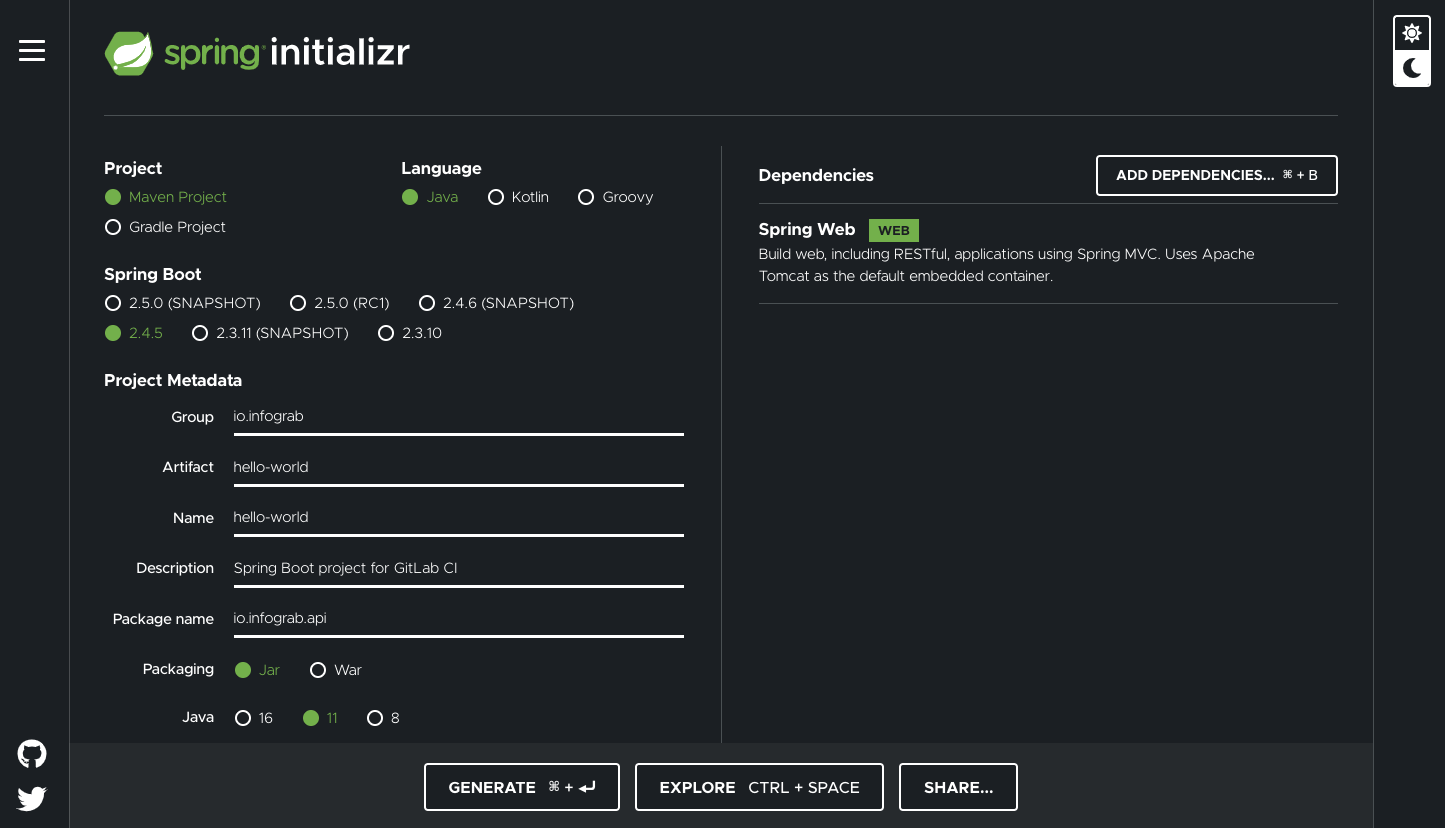
Task: Select Spring Boot 2.5.0 (RC1)
Action: 340,303
